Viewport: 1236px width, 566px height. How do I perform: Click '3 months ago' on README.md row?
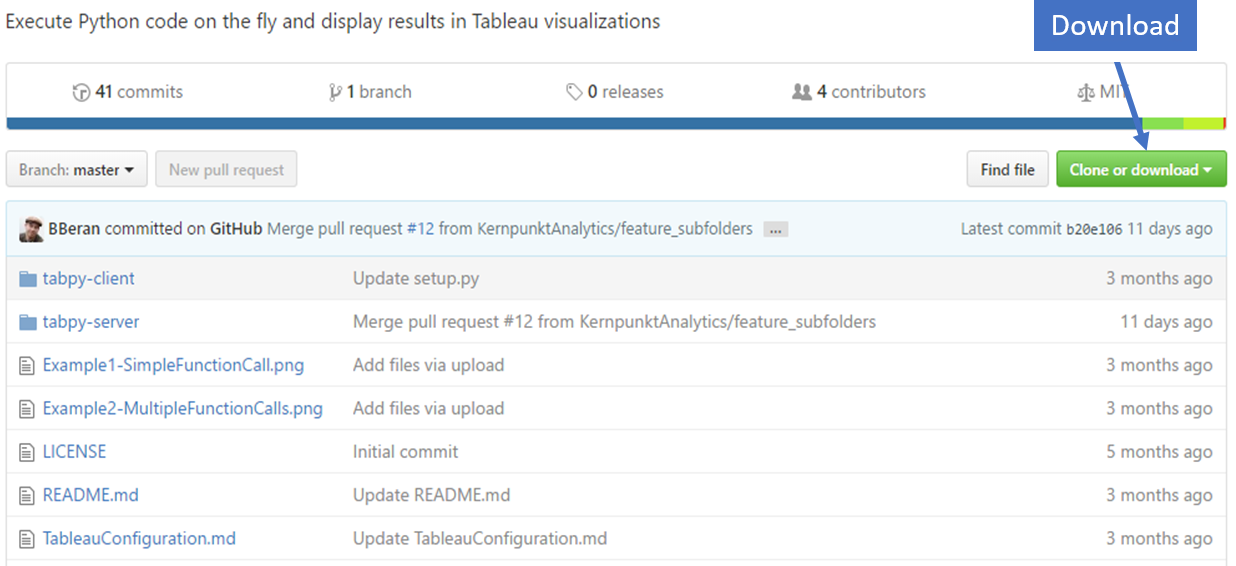pyautogui.click(x=1159, y=495)
